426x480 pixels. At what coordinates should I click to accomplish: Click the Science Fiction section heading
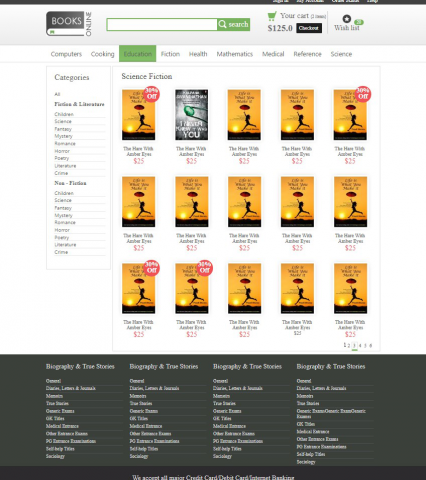[x=147, y=77]
